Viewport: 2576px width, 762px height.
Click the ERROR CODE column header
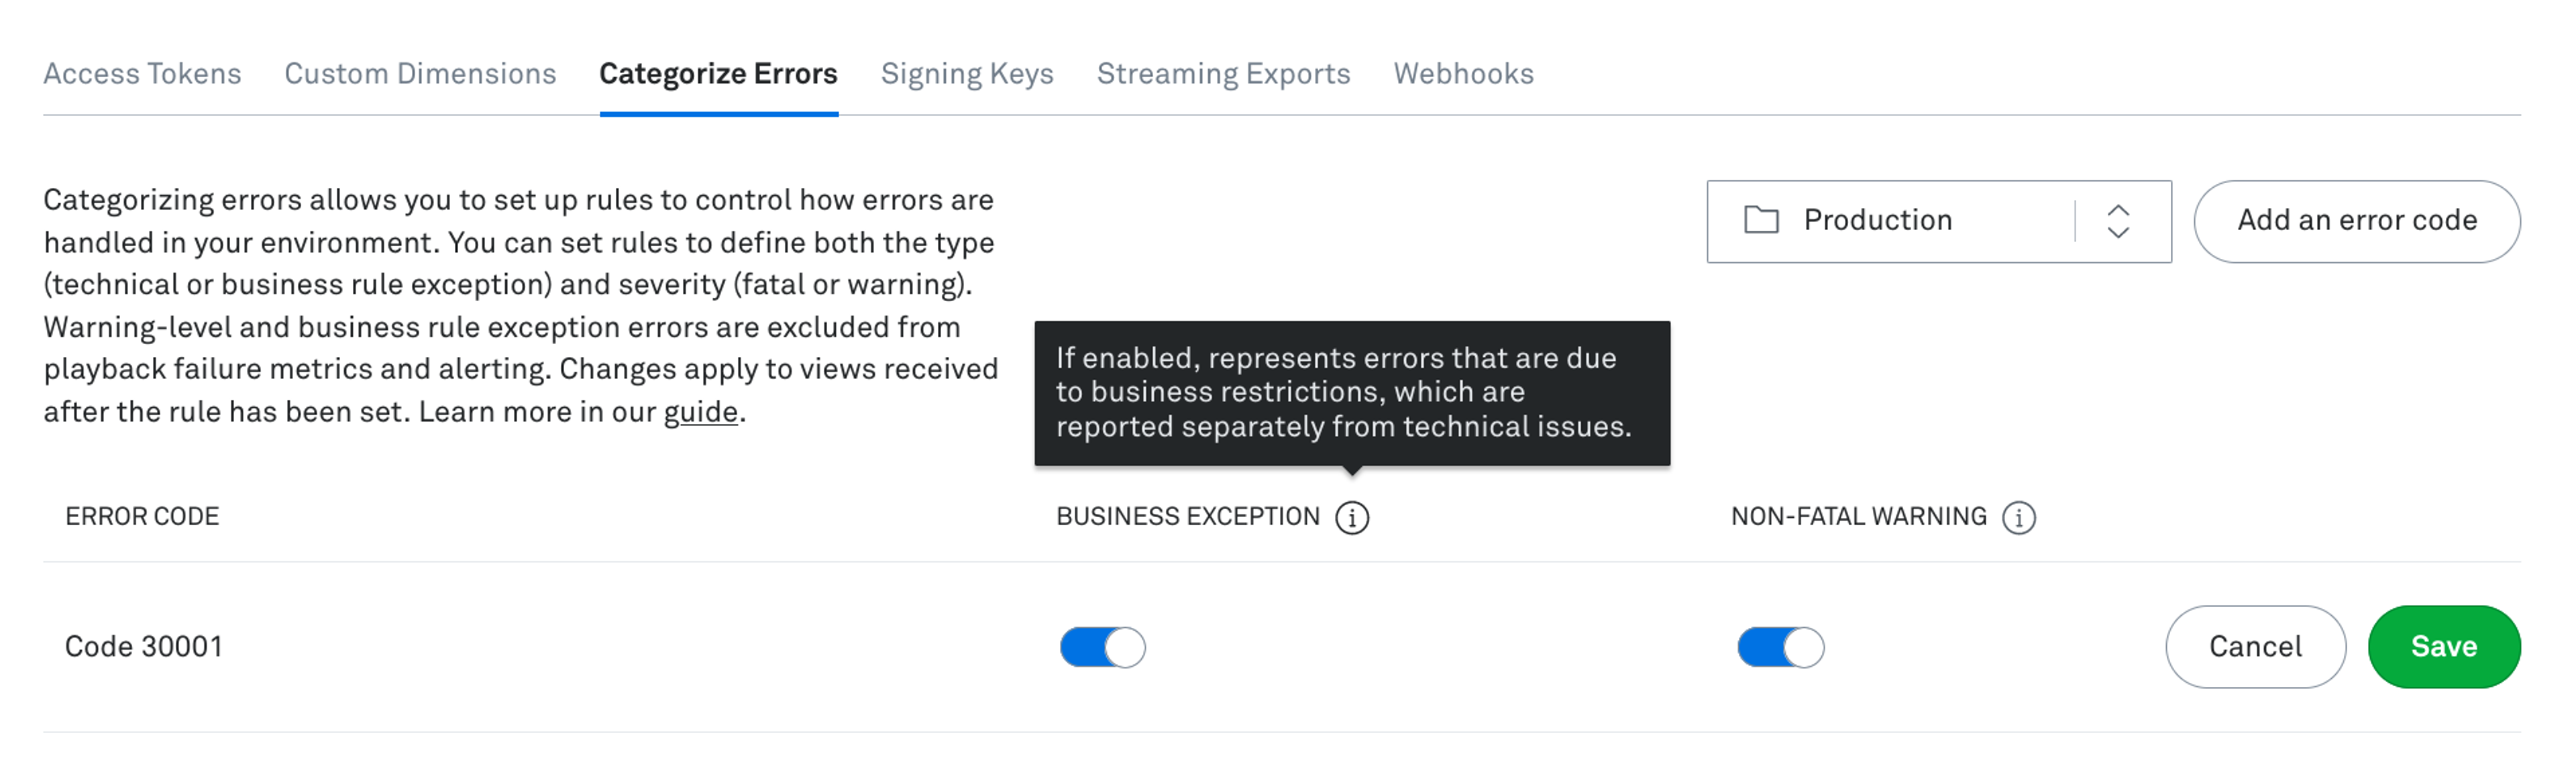coord(142,516)
